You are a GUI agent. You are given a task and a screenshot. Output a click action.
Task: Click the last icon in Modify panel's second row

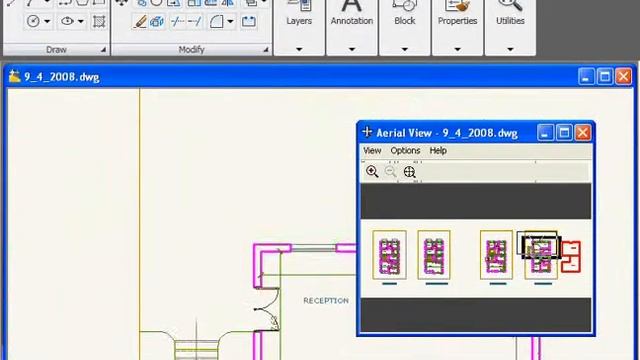point(249,21)
